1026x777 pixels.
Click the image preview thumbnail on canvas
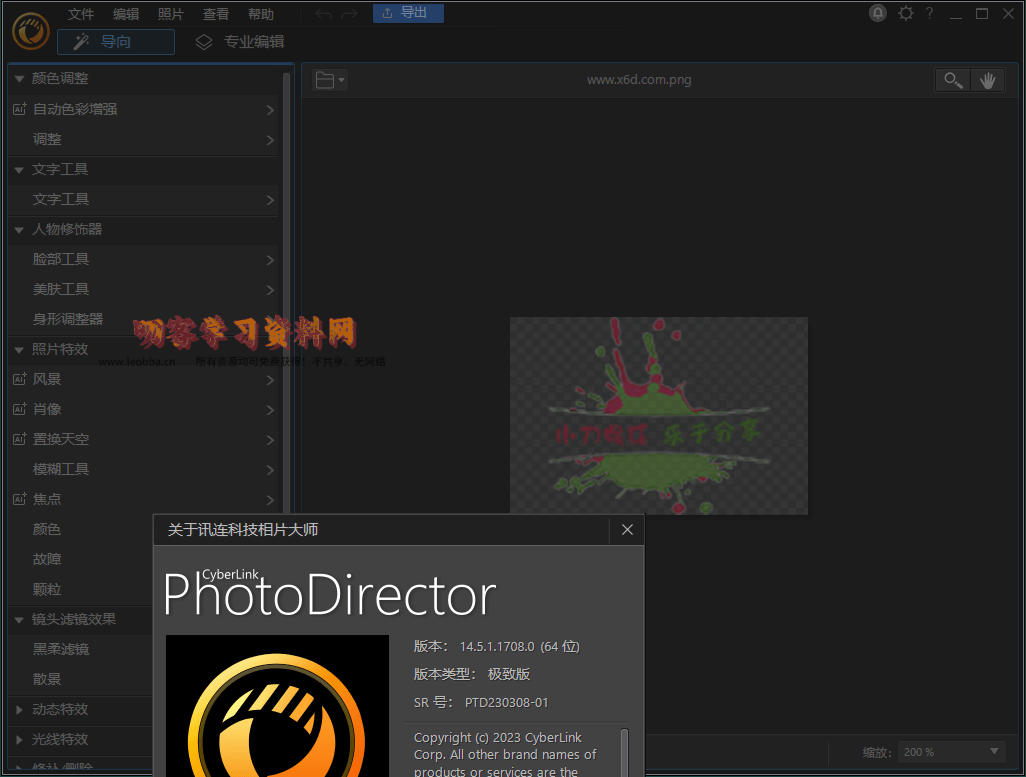click(658, 415)
